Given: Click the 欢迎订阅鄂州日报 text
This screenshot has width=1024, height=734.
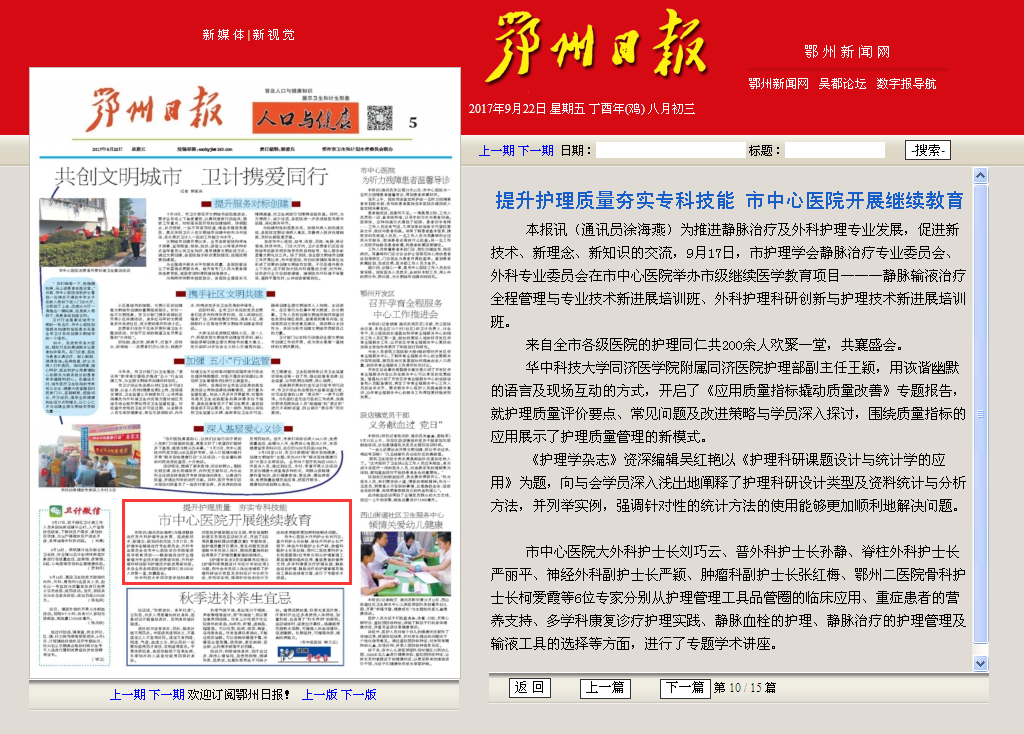Looking at the screenshot, I should click(x=238, y=695).
